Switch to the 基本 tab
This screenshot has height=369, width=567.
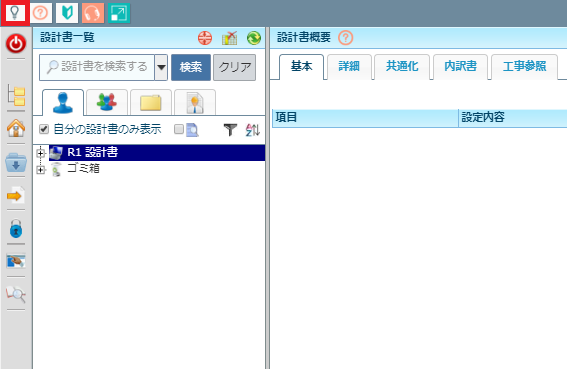pyautogui.click(x=302, y=67)
